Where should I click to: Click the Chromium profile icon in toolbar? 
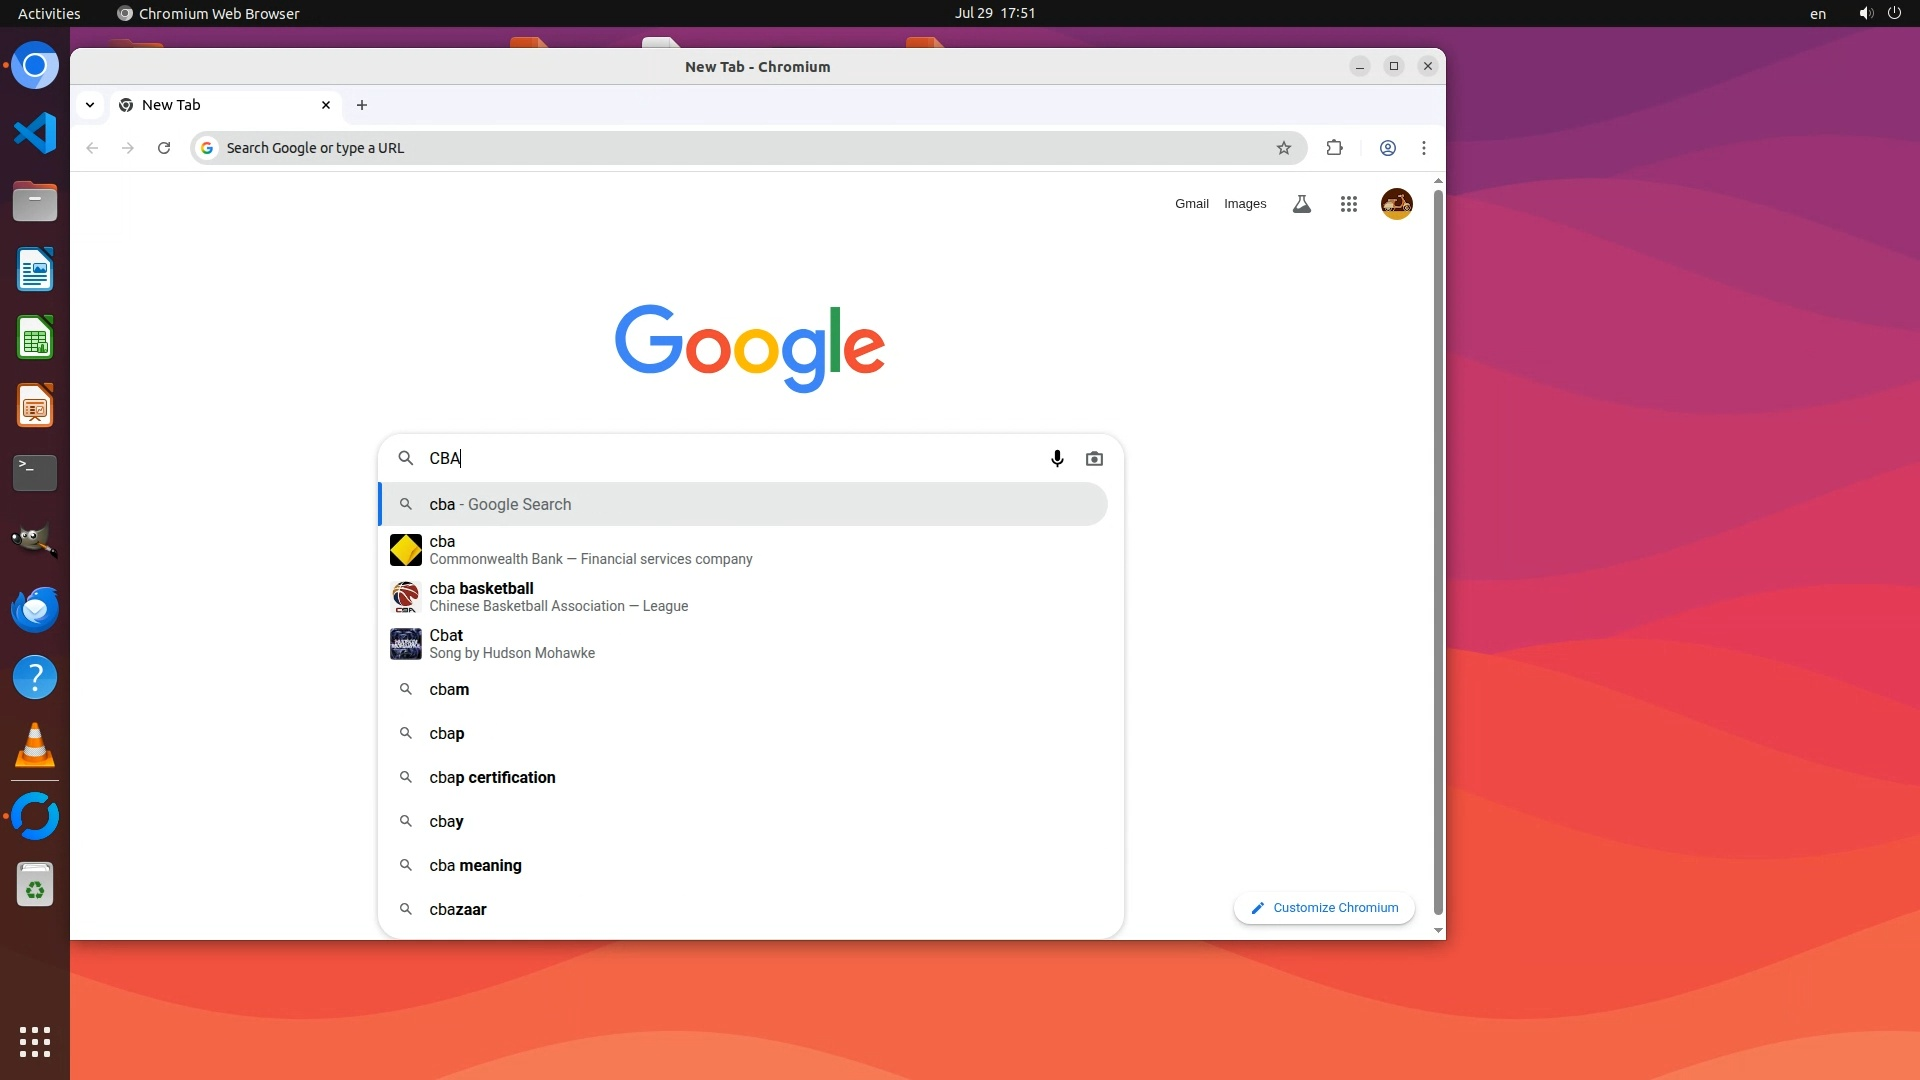(x=1387, y=148)
